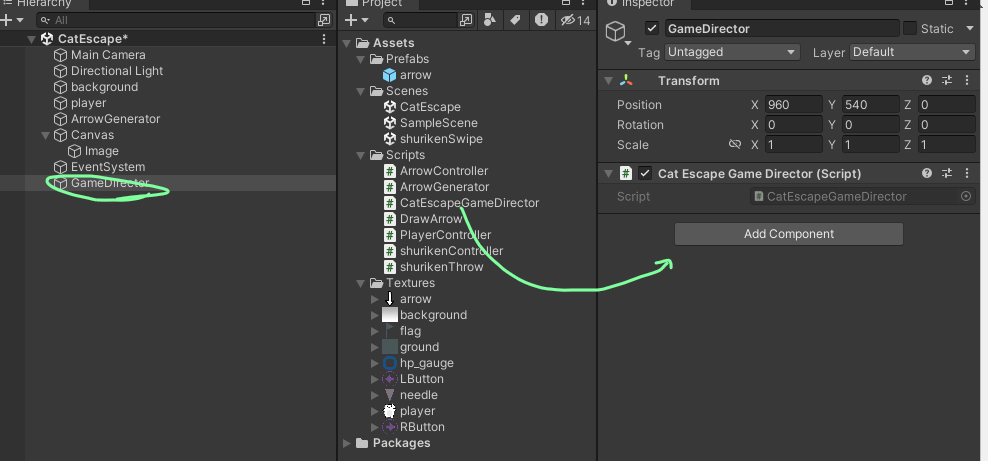
Task: Collapse the CatEscape scene in Hierarchy
Action: click(32, 39)
